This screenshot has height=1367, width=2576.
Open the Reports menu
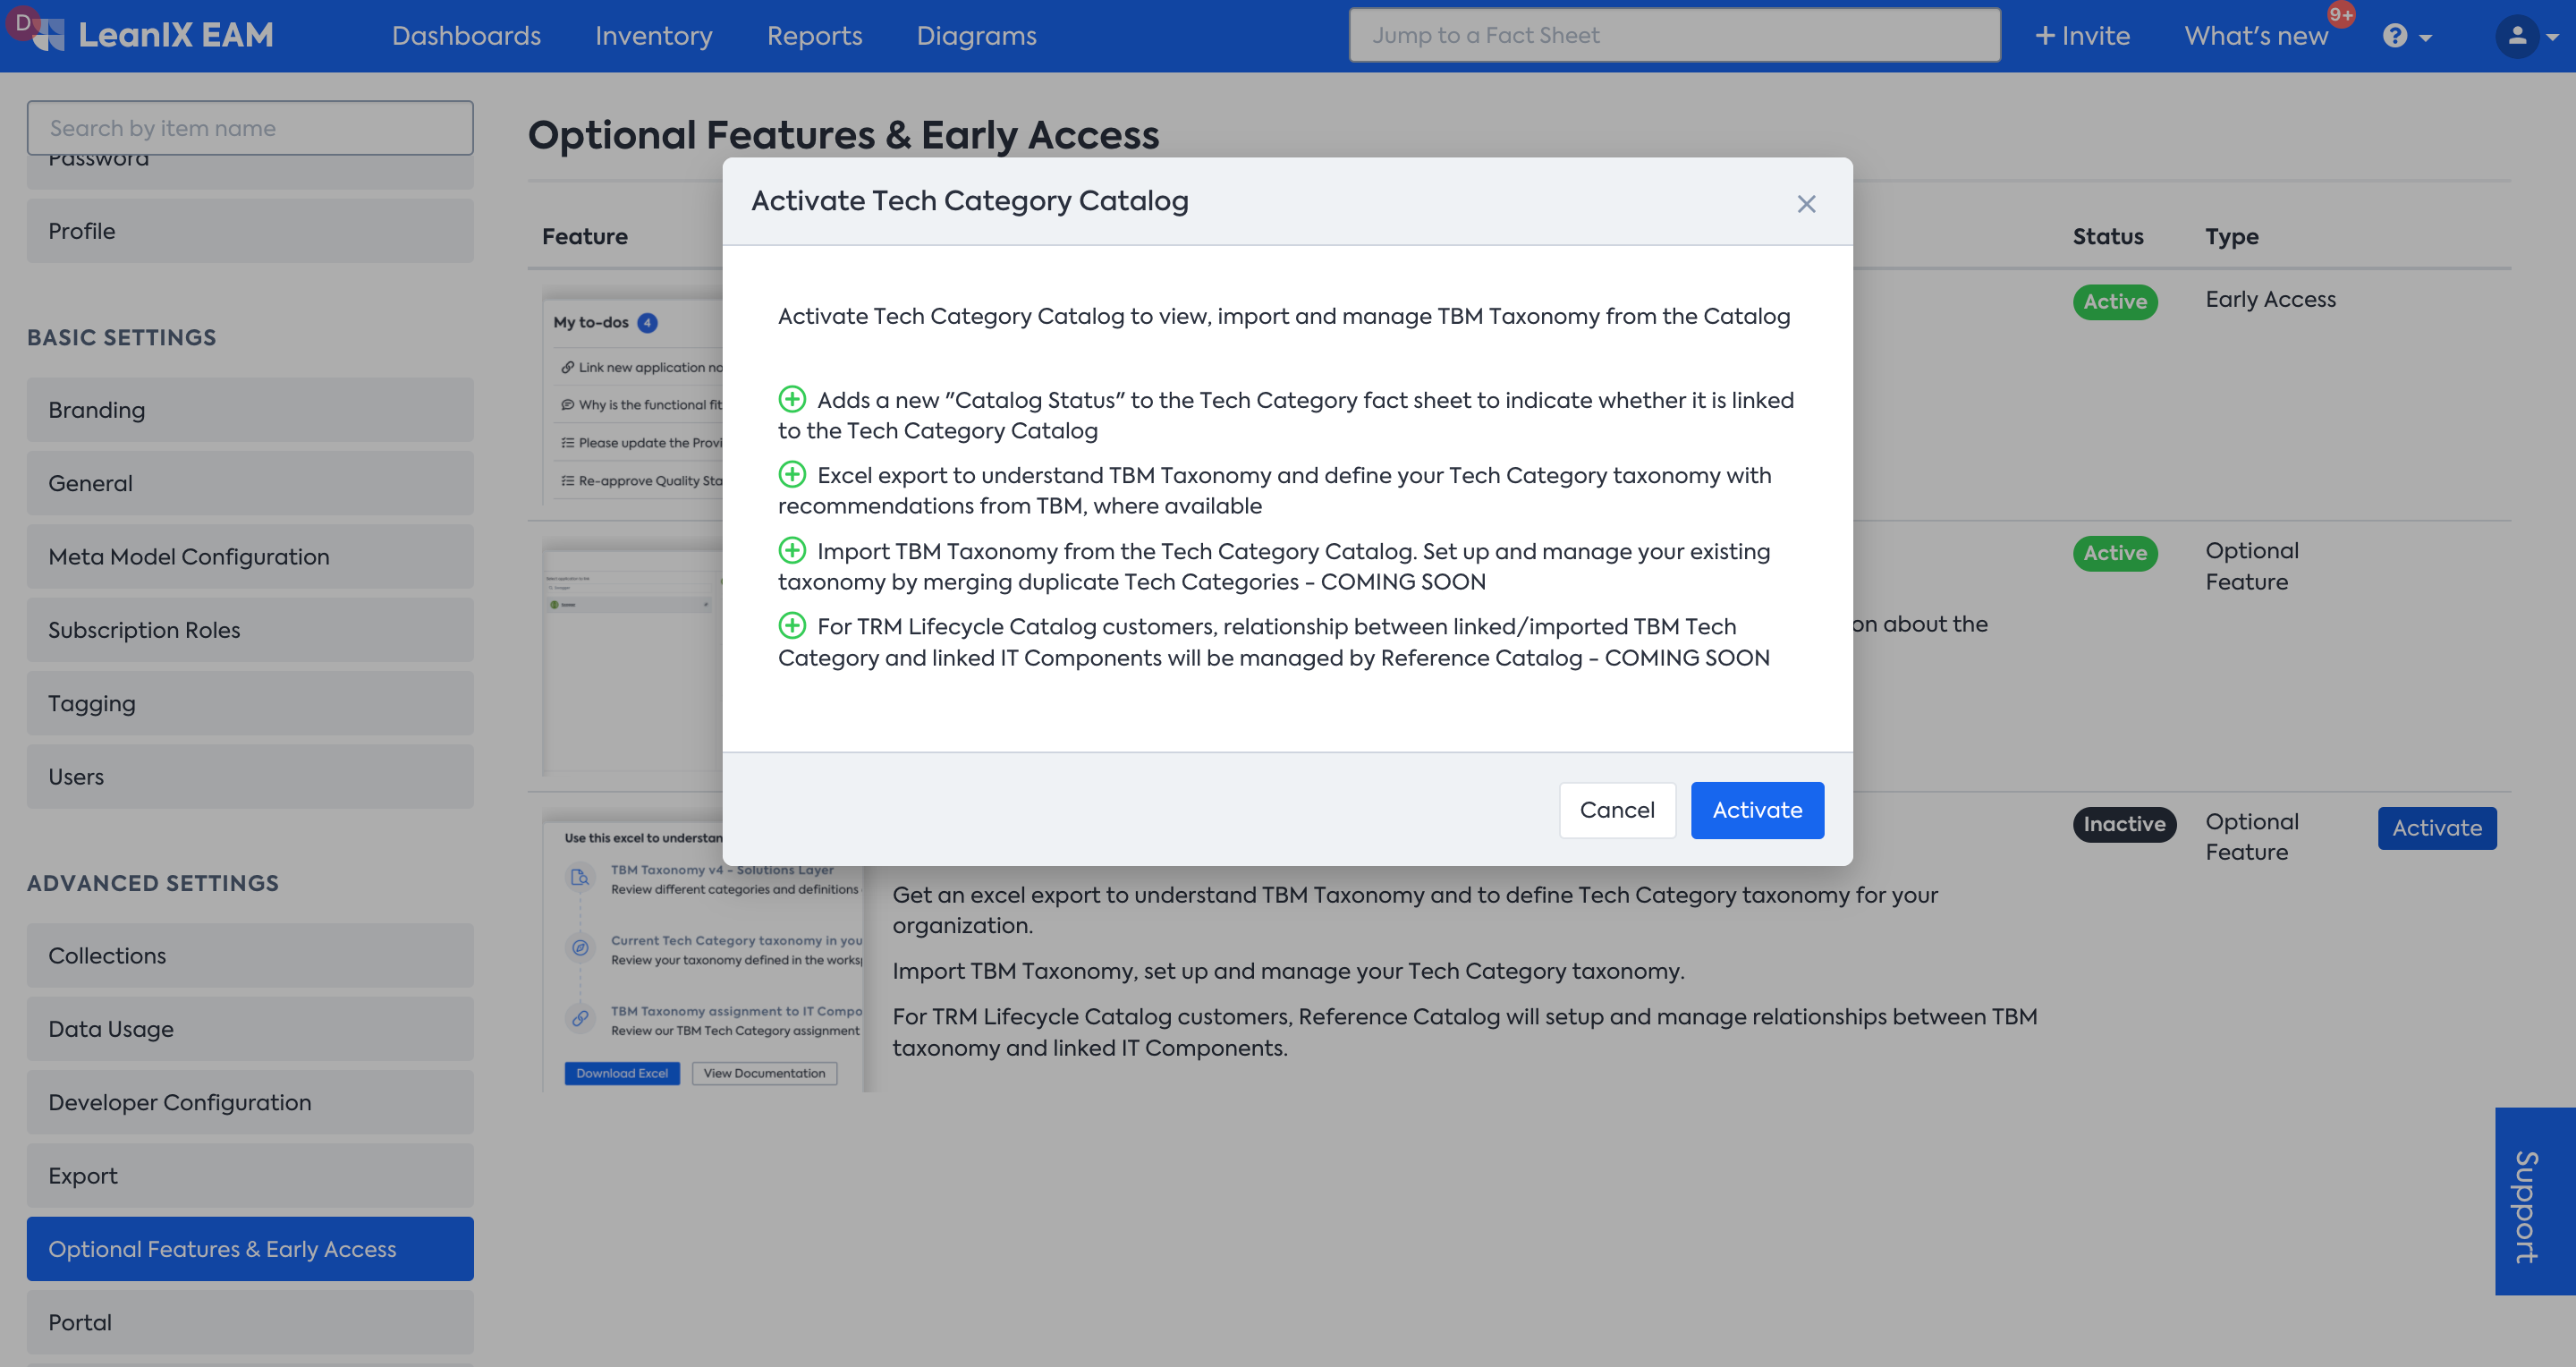(x=814, y=36)
